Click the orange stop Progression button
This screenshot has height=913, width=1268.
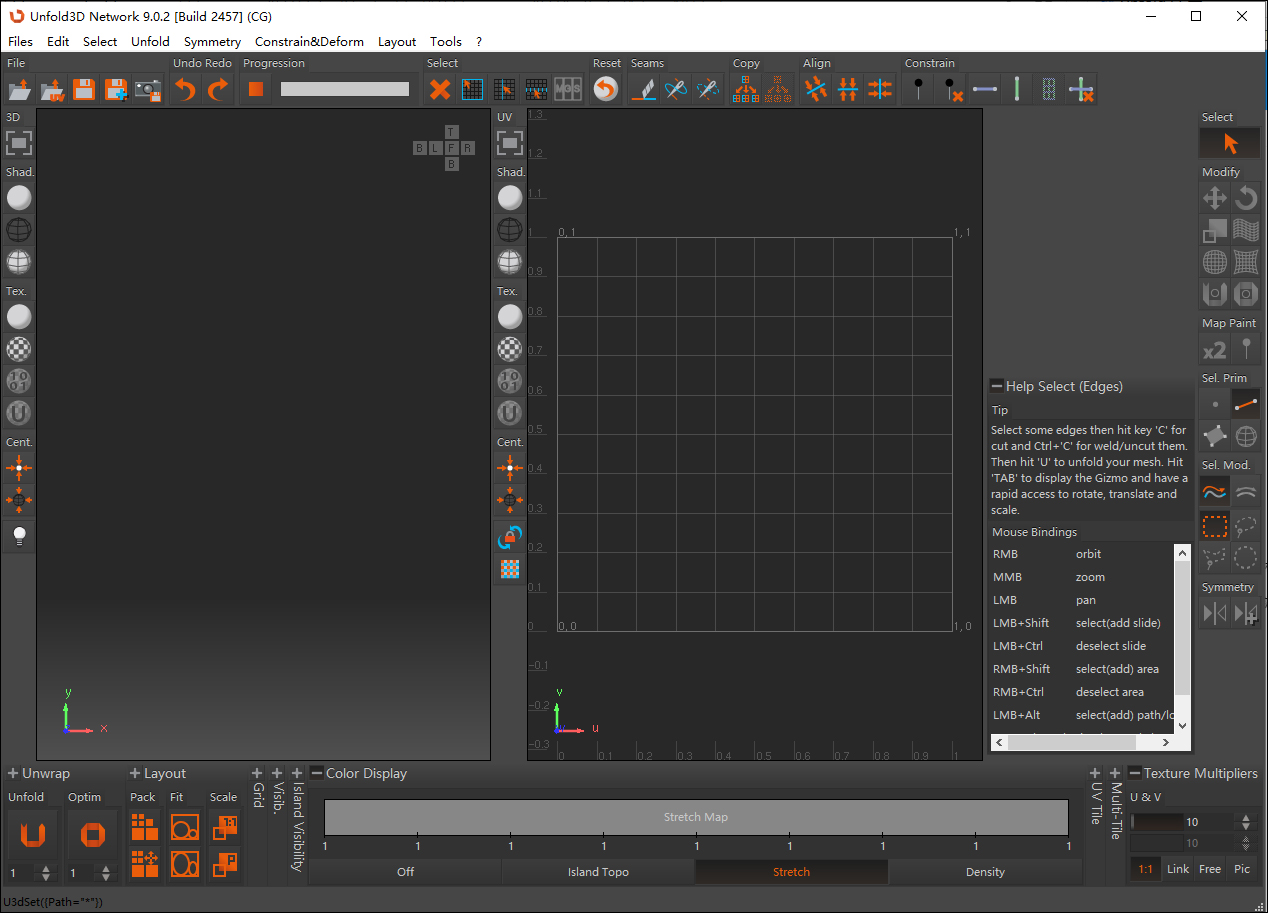256,89
